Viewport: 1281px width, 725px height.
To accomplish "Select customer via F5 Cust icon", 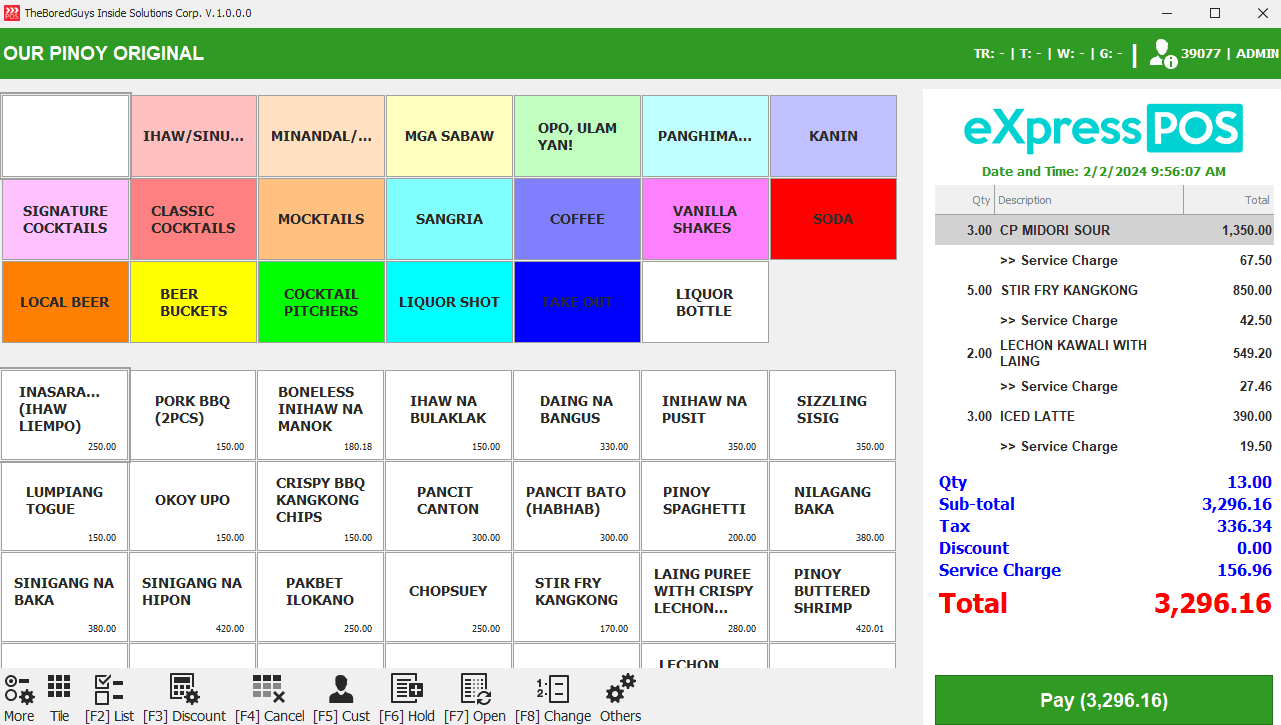I will (x=341, y=690).
